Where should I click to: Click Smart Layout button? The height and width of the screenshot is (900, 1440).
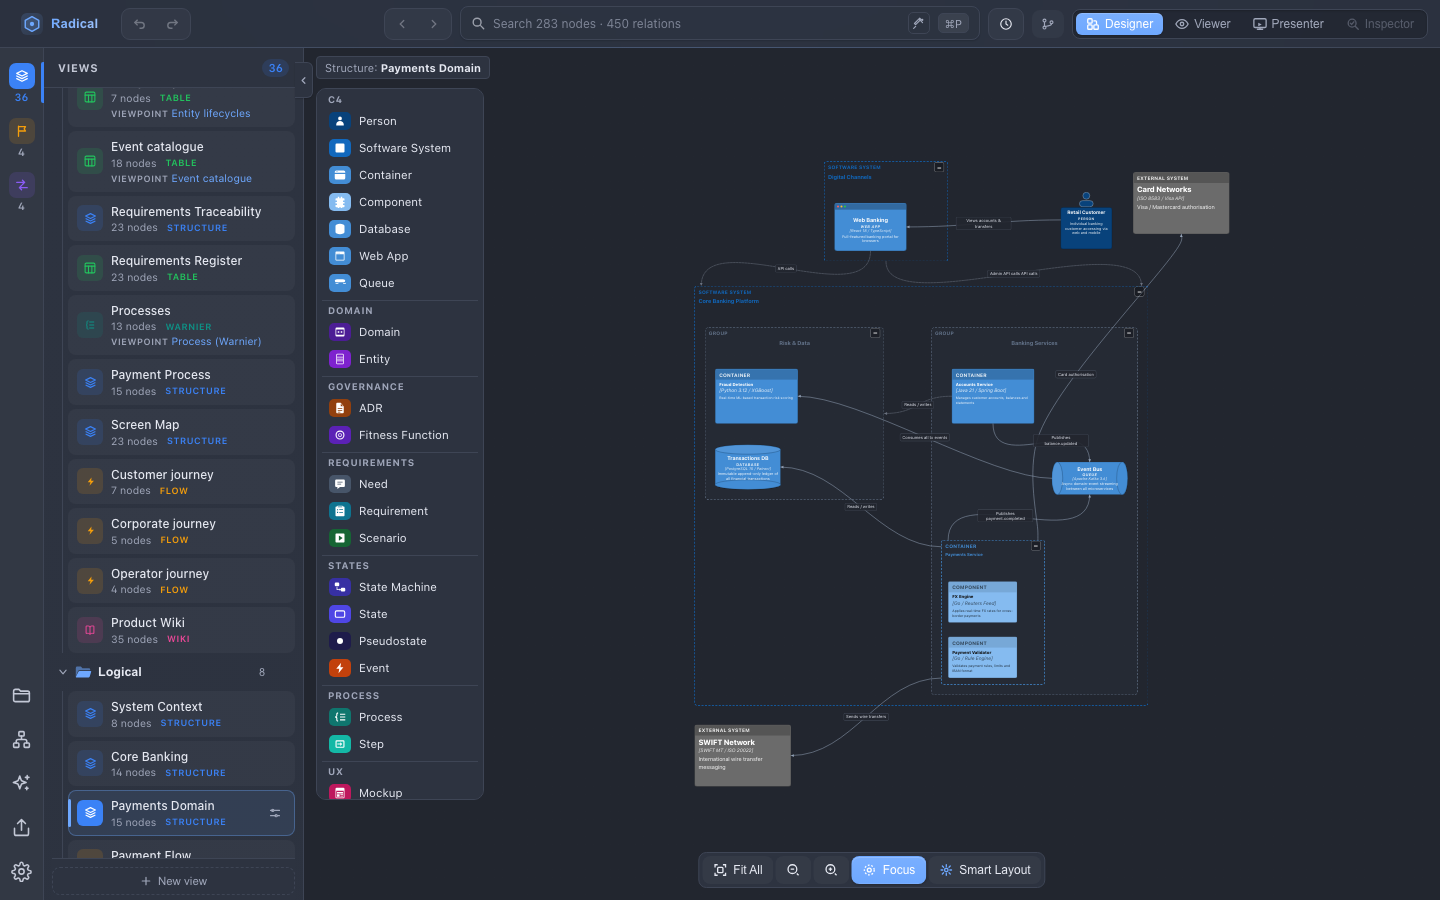(x=985, y=870)
